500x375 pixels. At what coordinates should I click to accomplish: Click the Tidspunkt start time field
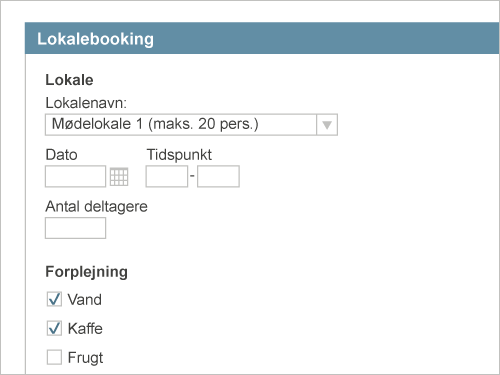tap(167, 176)
